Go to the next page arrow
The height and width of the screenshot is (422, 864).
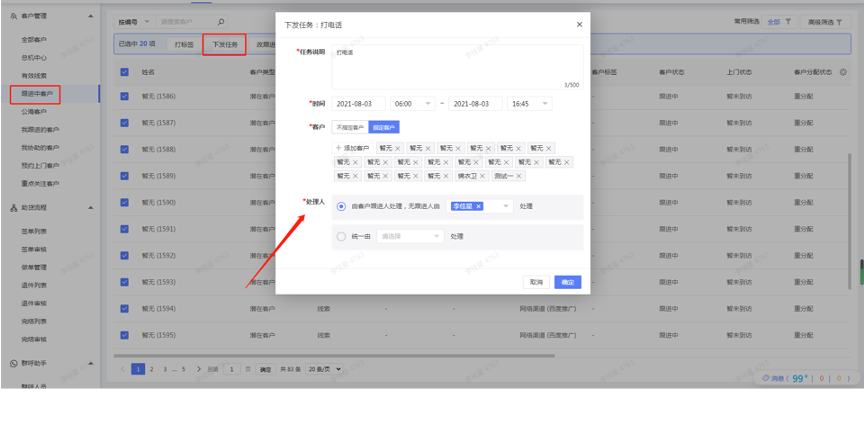click(199, 369)
